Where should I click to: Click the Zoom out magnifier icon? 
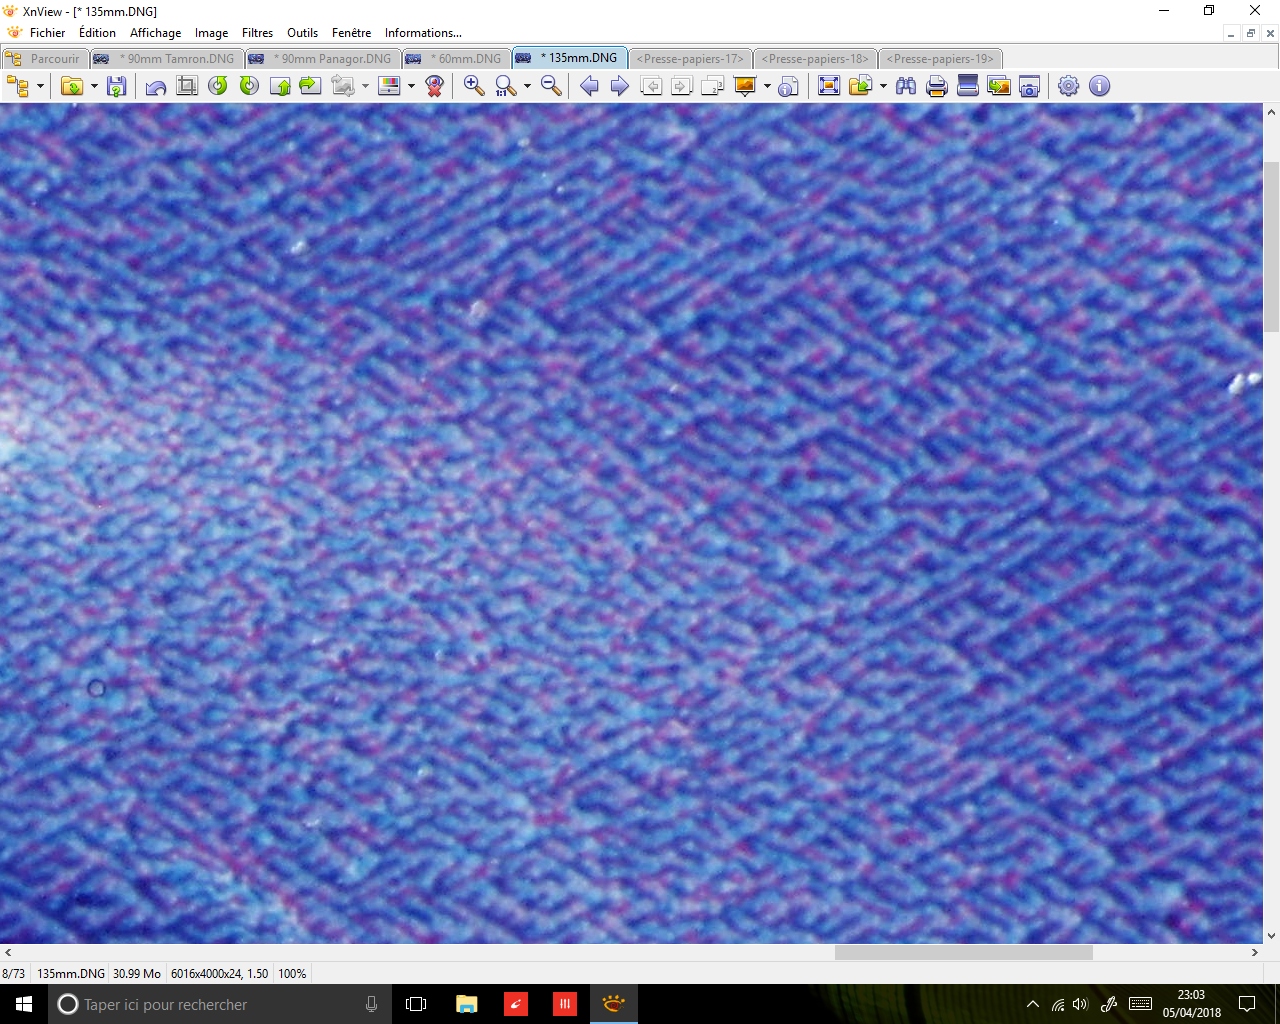click(x=551, y=86)
